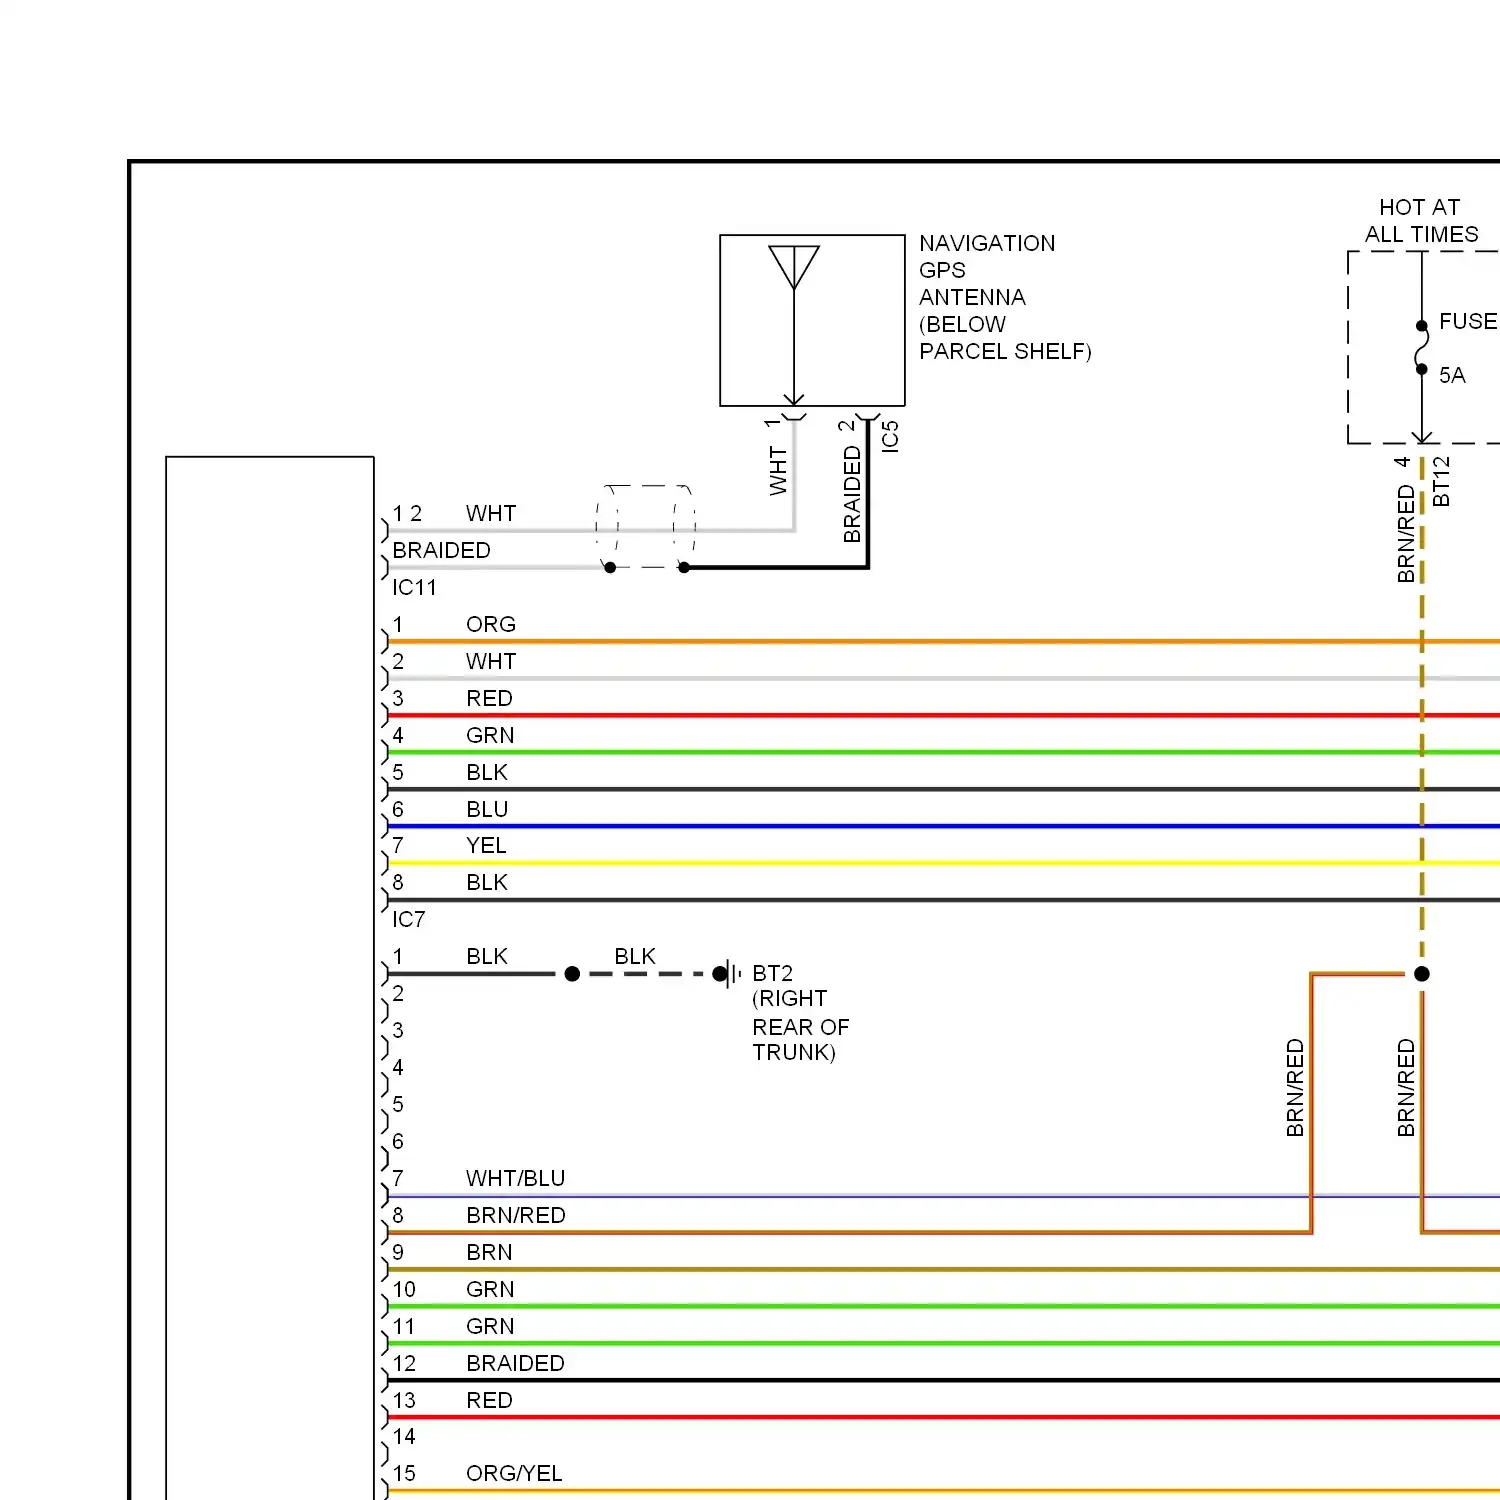Click the GRN label at pin 11
This screenshot has width=1500, height=1500.
pyautogui.click(x=490, y=1326)
